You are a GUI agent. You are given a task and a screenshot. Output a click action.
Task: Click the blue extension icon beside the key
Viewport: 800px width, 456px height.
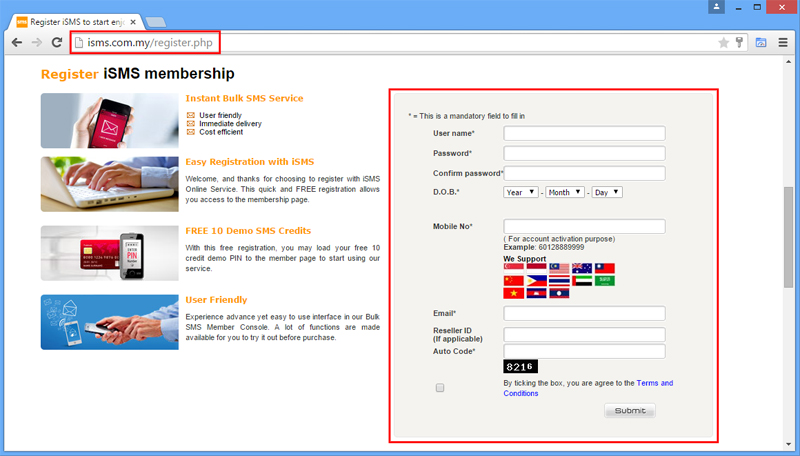pyautogui.click(x=761, y=42)
